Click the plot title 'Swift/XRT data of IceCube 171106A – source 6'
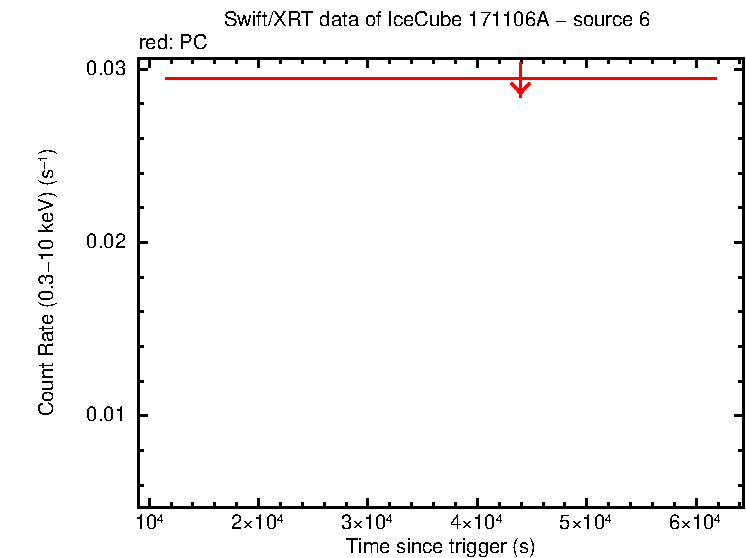The height and width of the screenshot is (558, 746). coord(437,20)
